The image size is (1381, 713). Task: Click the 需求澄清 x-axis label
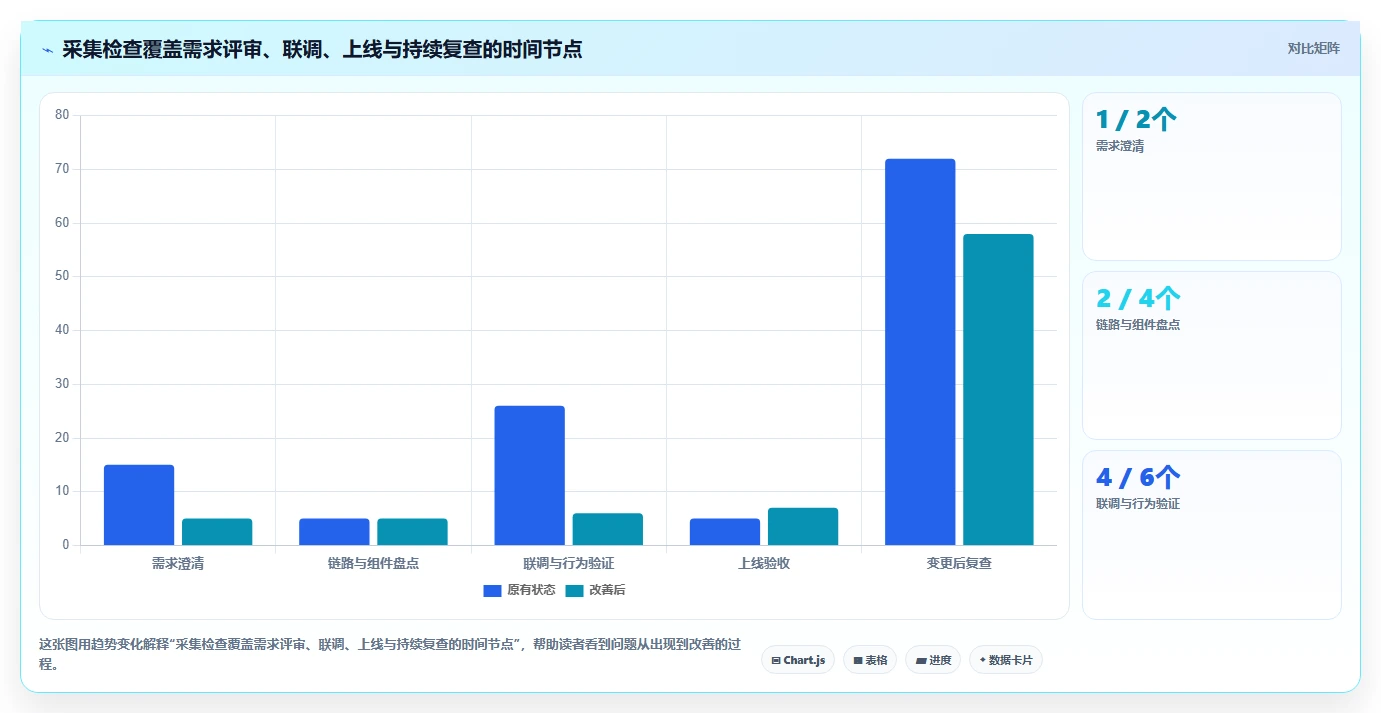click(x=178, y=563)
